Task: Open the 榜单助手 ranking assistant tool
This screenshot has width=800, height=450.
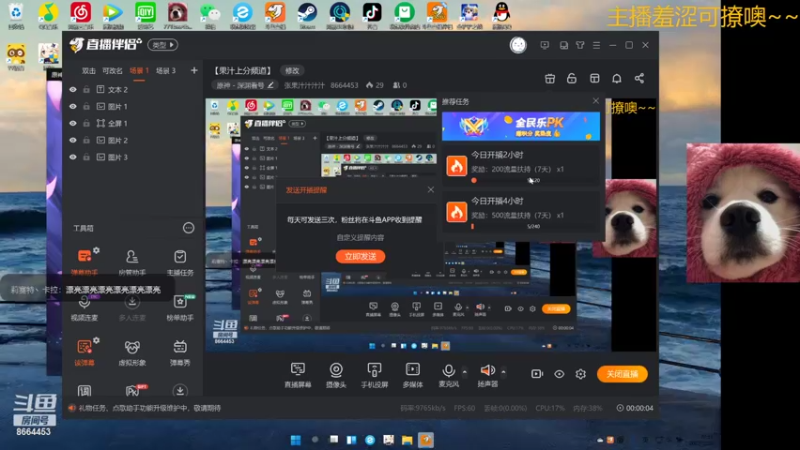Action: pyautogui.click(x=180, y=307)
